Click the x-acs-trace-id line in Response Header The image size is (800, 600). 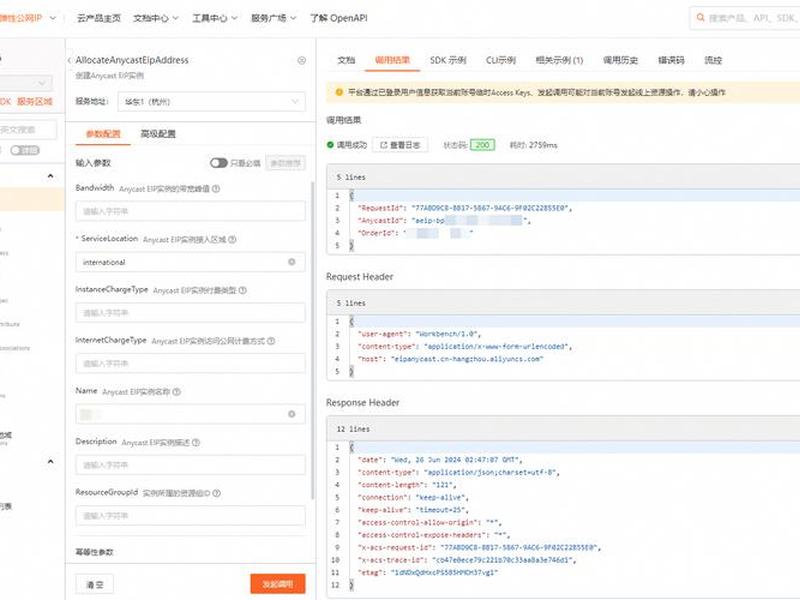[x=466, y=560]
